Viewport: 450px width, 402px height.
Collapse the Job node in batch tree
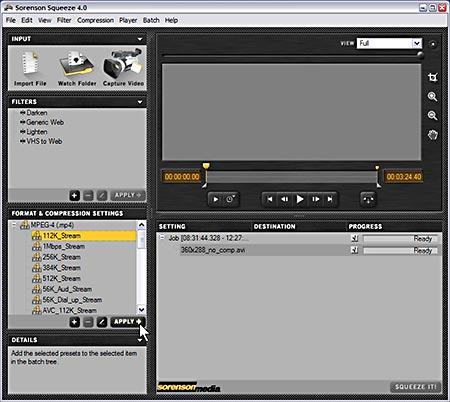162,238
